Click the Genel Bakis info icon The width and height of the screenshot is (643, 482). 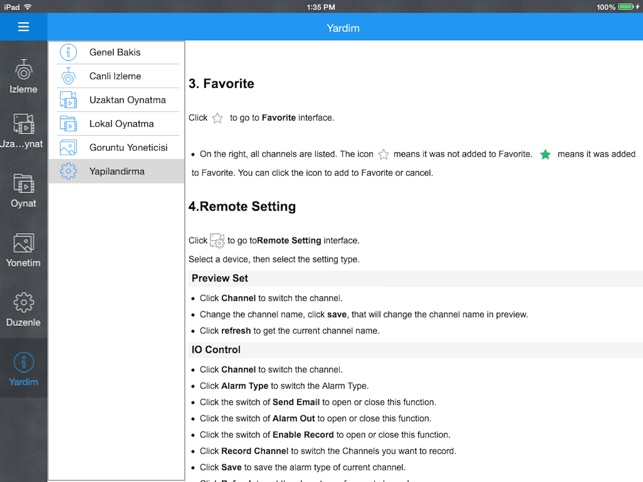[68, 52]
